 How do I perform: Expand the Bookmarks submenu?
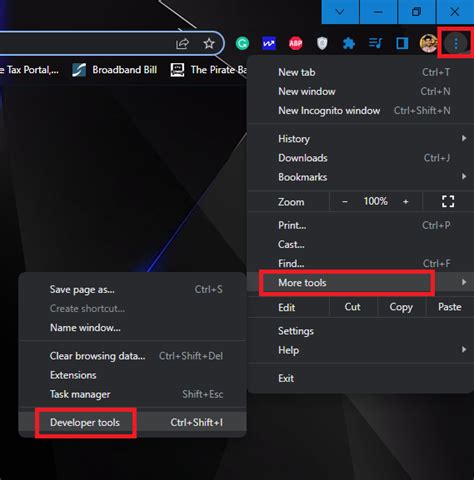tap(361, 177)
